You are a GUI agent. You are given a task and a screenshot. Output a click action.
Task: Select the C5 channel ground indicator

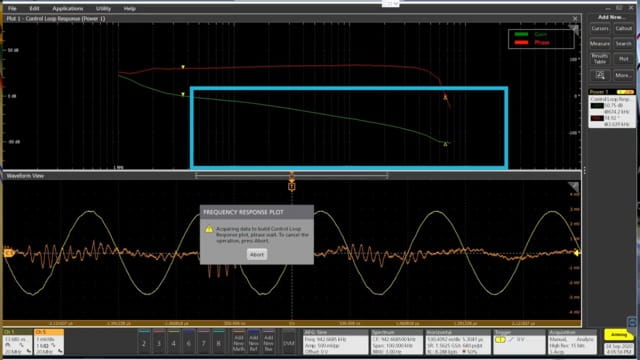pos(8,253)
